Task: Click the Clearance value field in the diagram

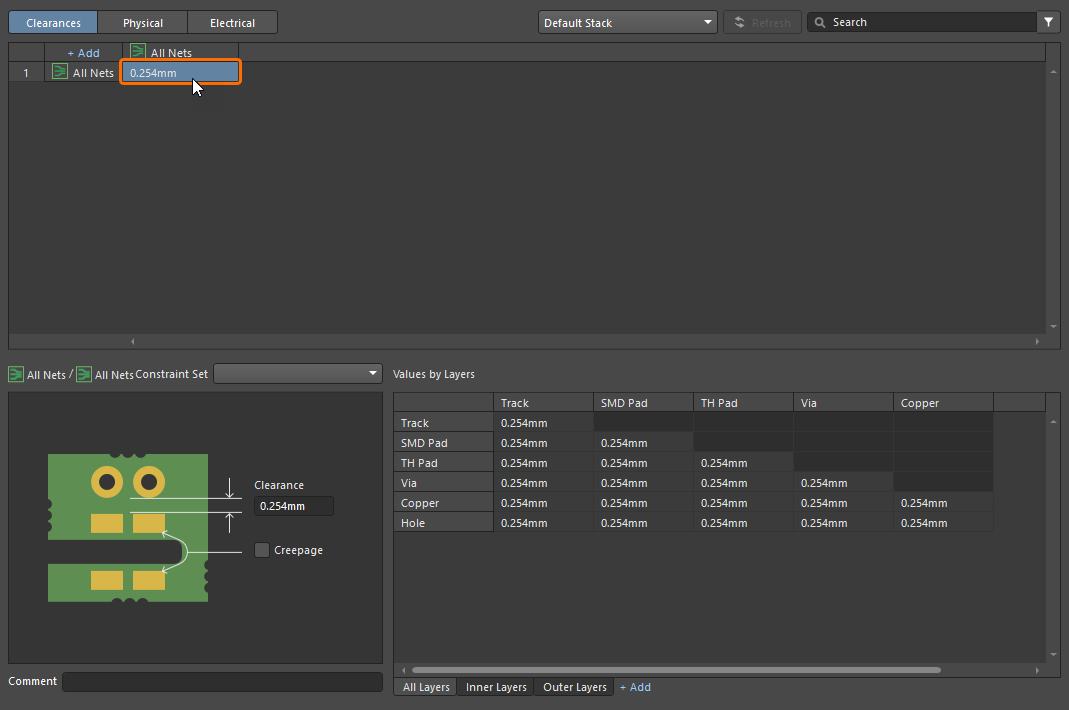Action: pyautogui.click(x=293, y=506)
